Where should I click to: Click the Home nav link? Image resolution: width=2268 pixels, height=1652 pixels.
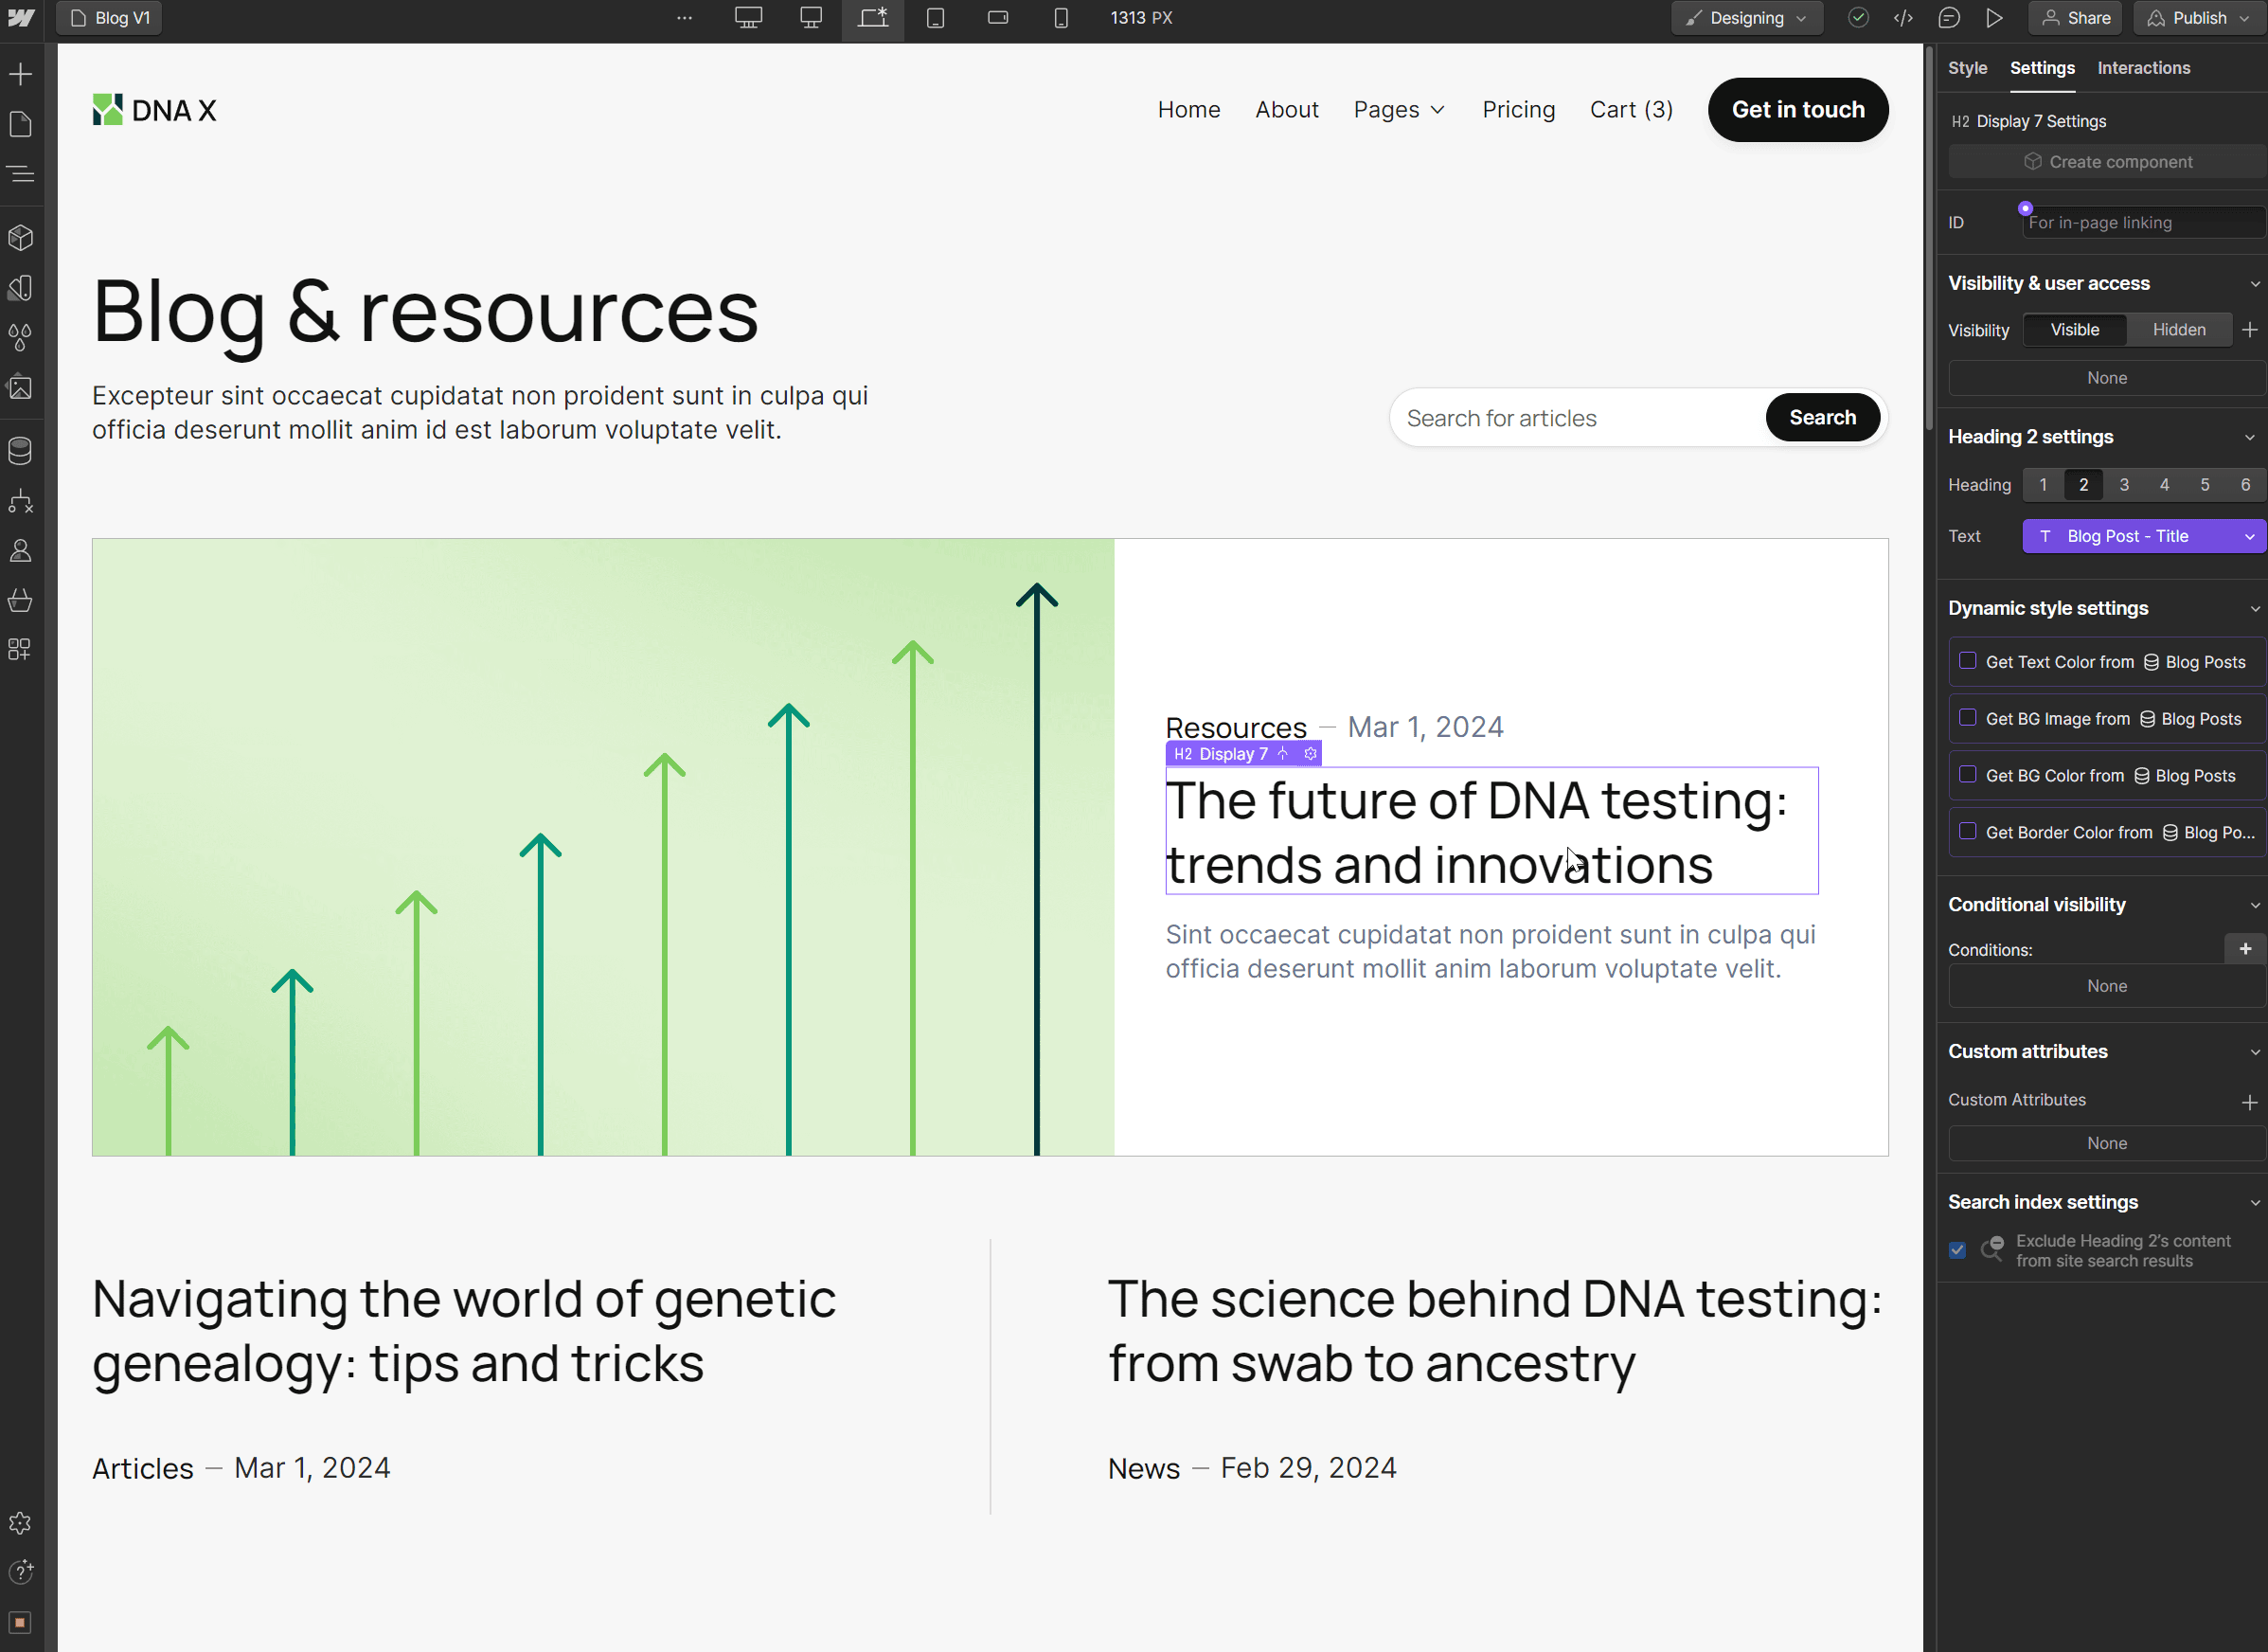pos(1189,110)
